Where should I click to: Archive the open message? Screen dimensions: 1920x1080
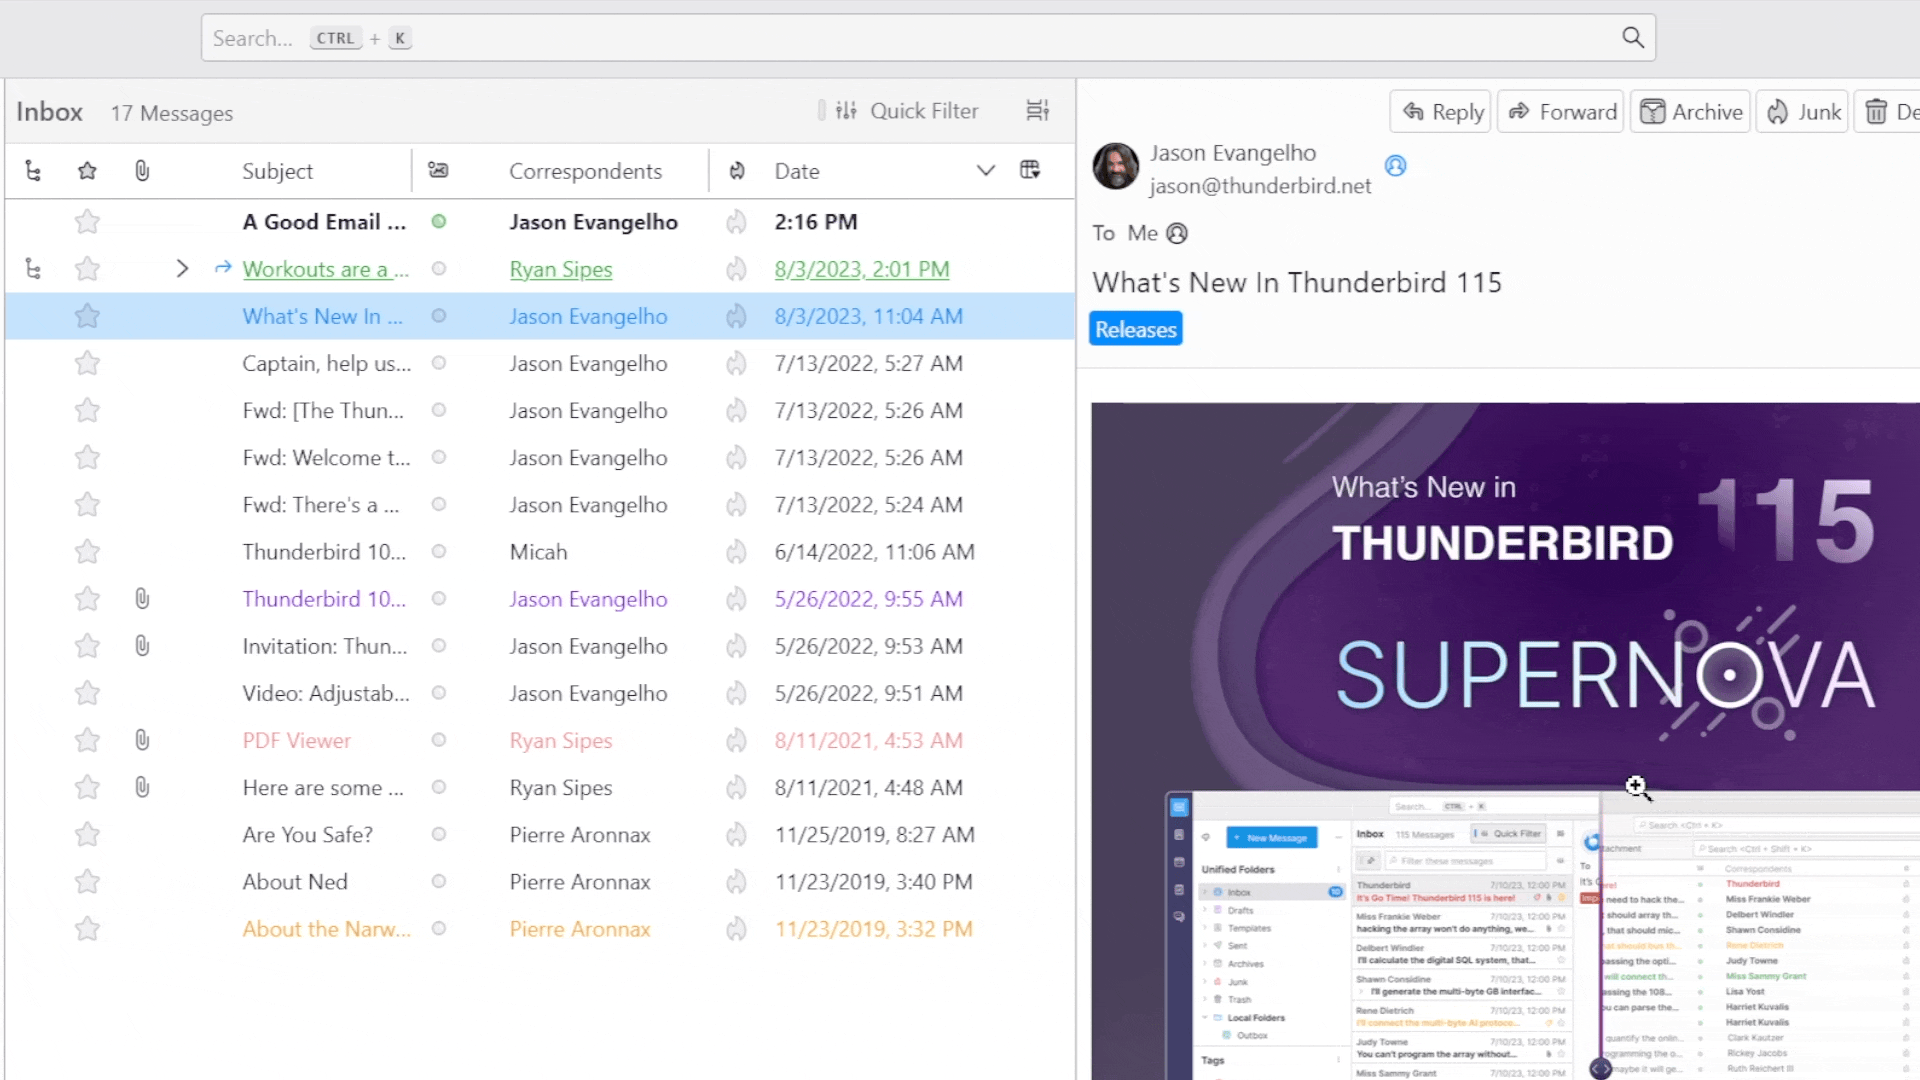point(1691,111)
